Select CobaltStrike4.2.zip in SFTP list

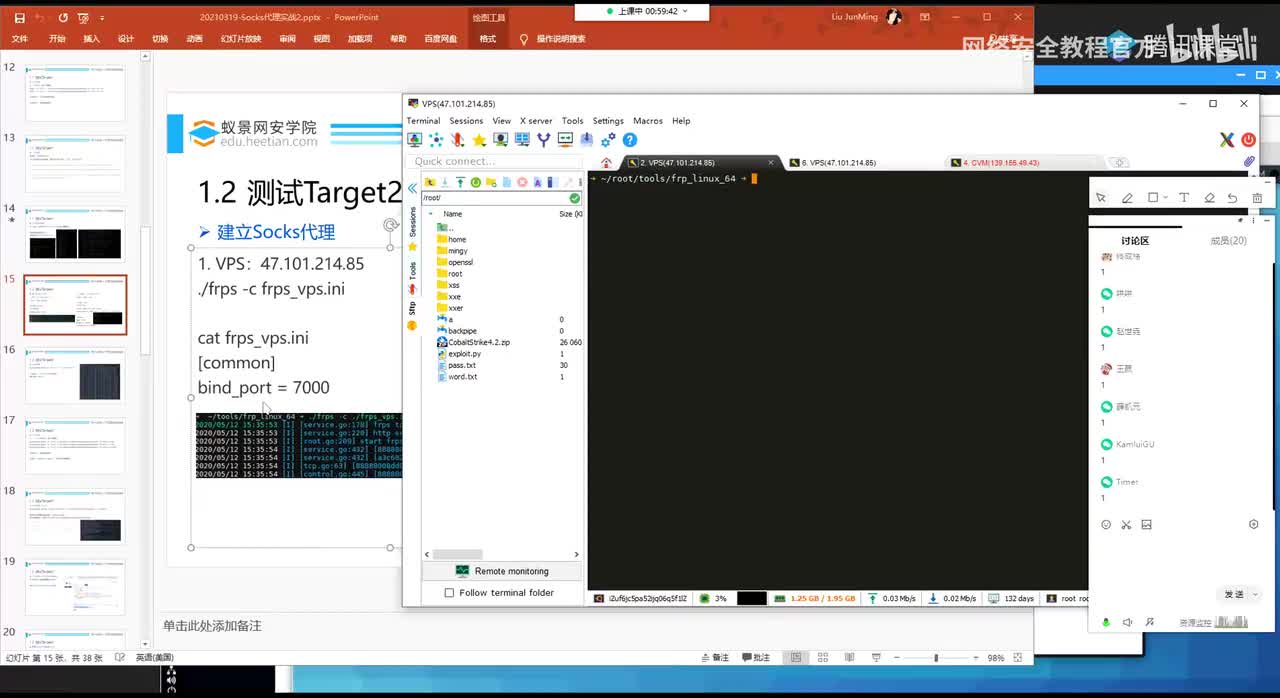click(473, 342)
